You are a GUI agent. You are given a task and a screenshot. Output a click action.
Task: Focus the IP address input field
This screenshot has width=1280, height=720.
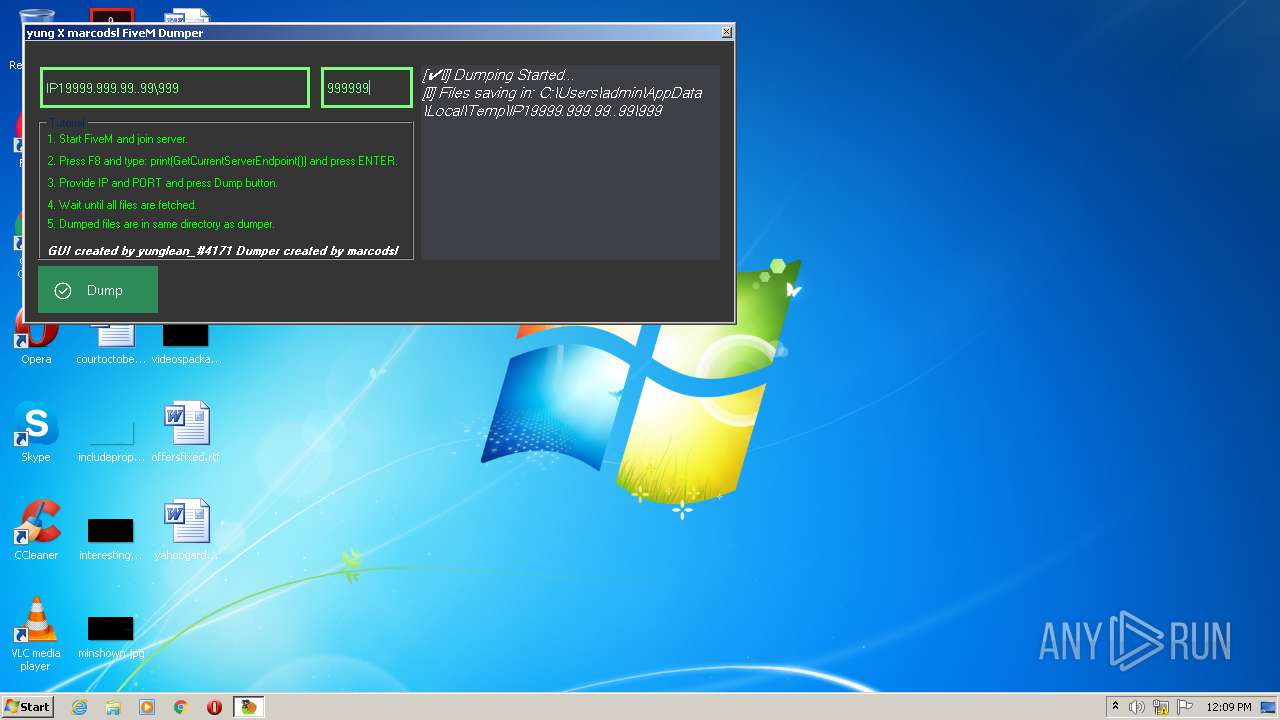(175, 88)
